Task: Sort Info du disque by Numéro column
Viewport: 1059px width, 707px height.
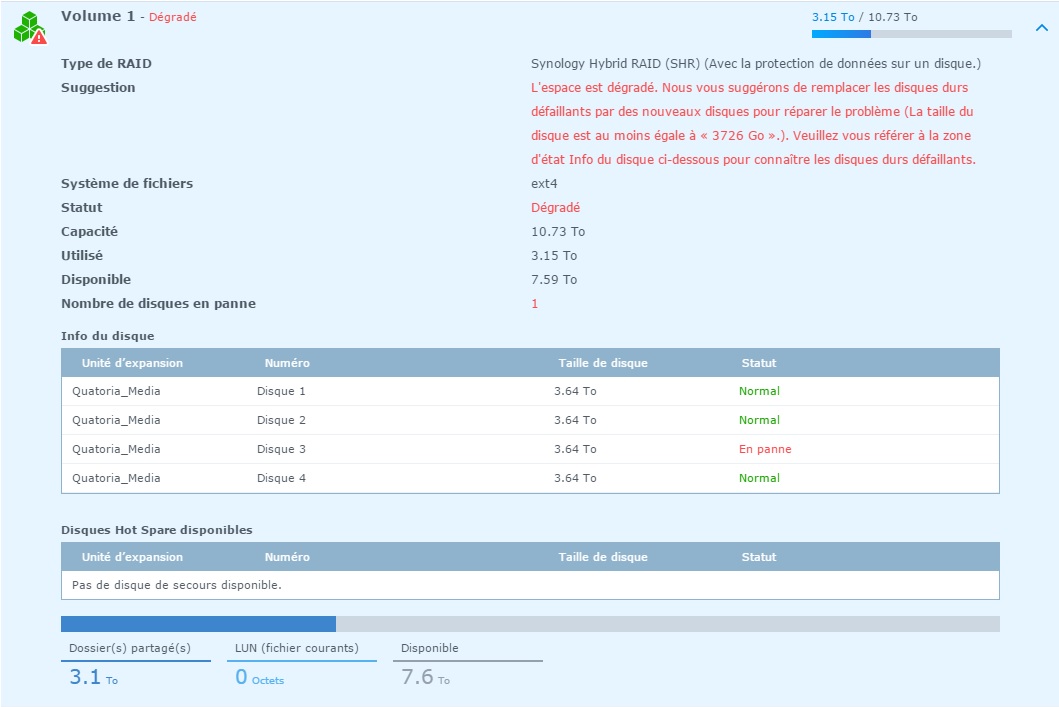Action: tap(287, 363)
